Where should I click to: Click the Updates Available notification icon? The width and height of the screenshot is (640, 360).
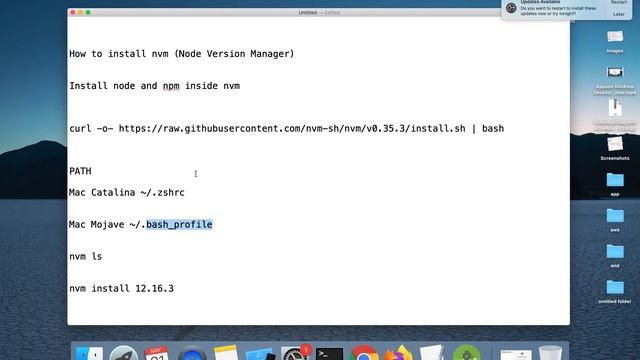pyautogui.click(x=511, y=8)
